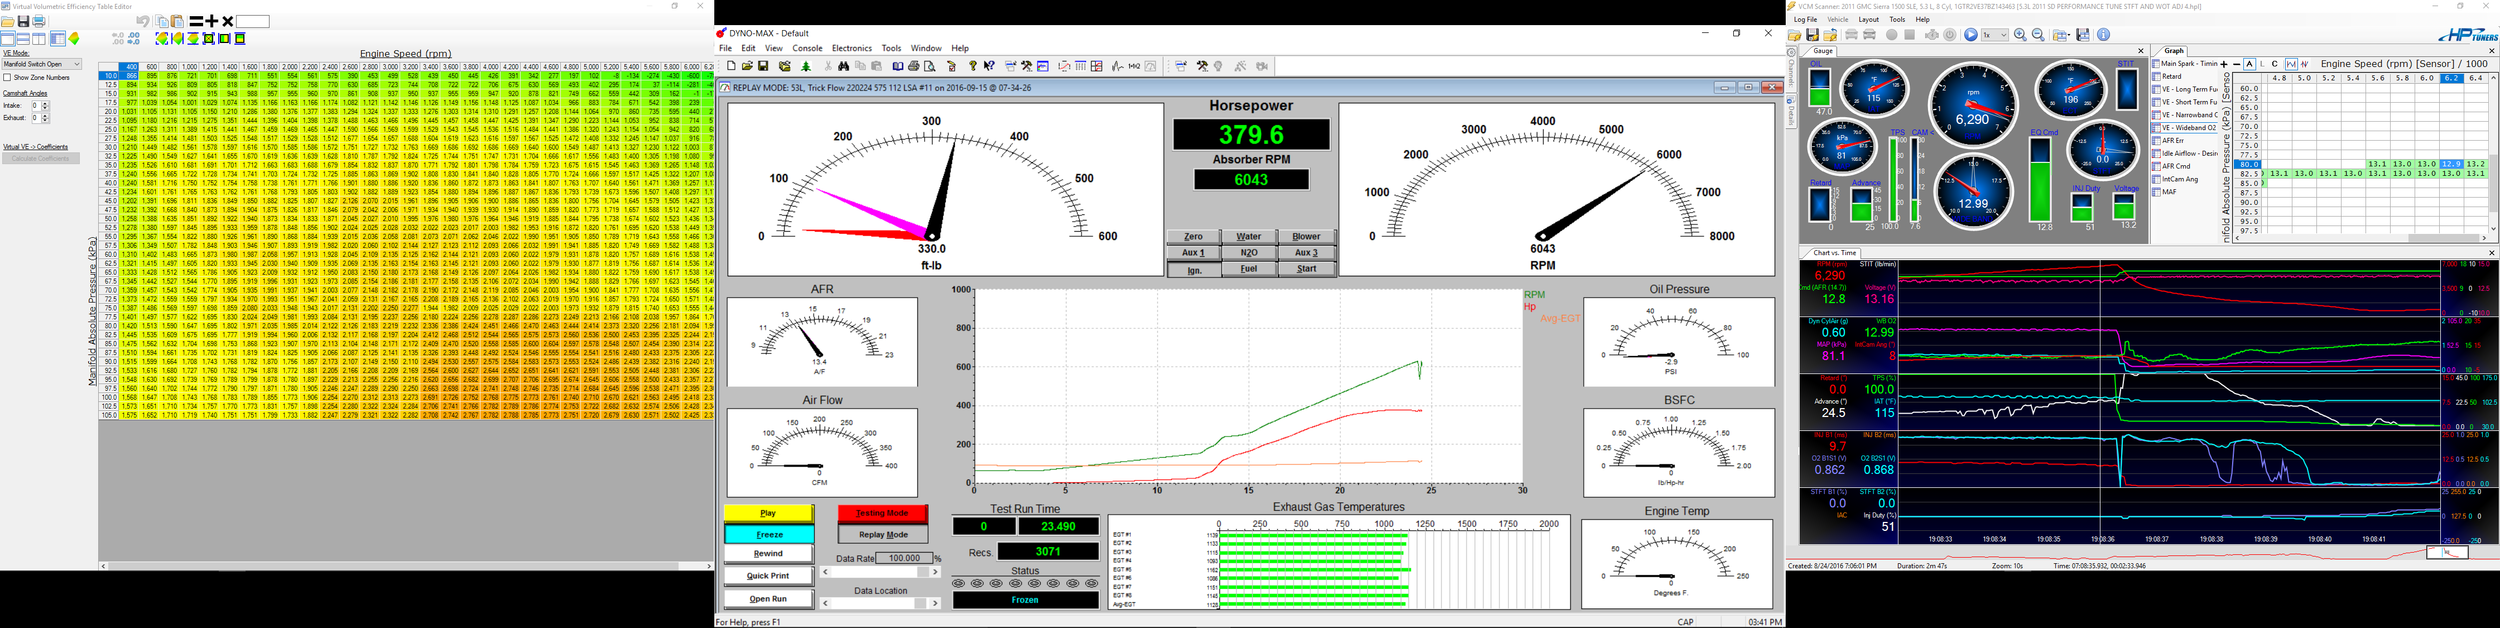Enable Show Zone Numbers checkbox
The width and height of the screenshot is (2500, 628).
[7, 77]
